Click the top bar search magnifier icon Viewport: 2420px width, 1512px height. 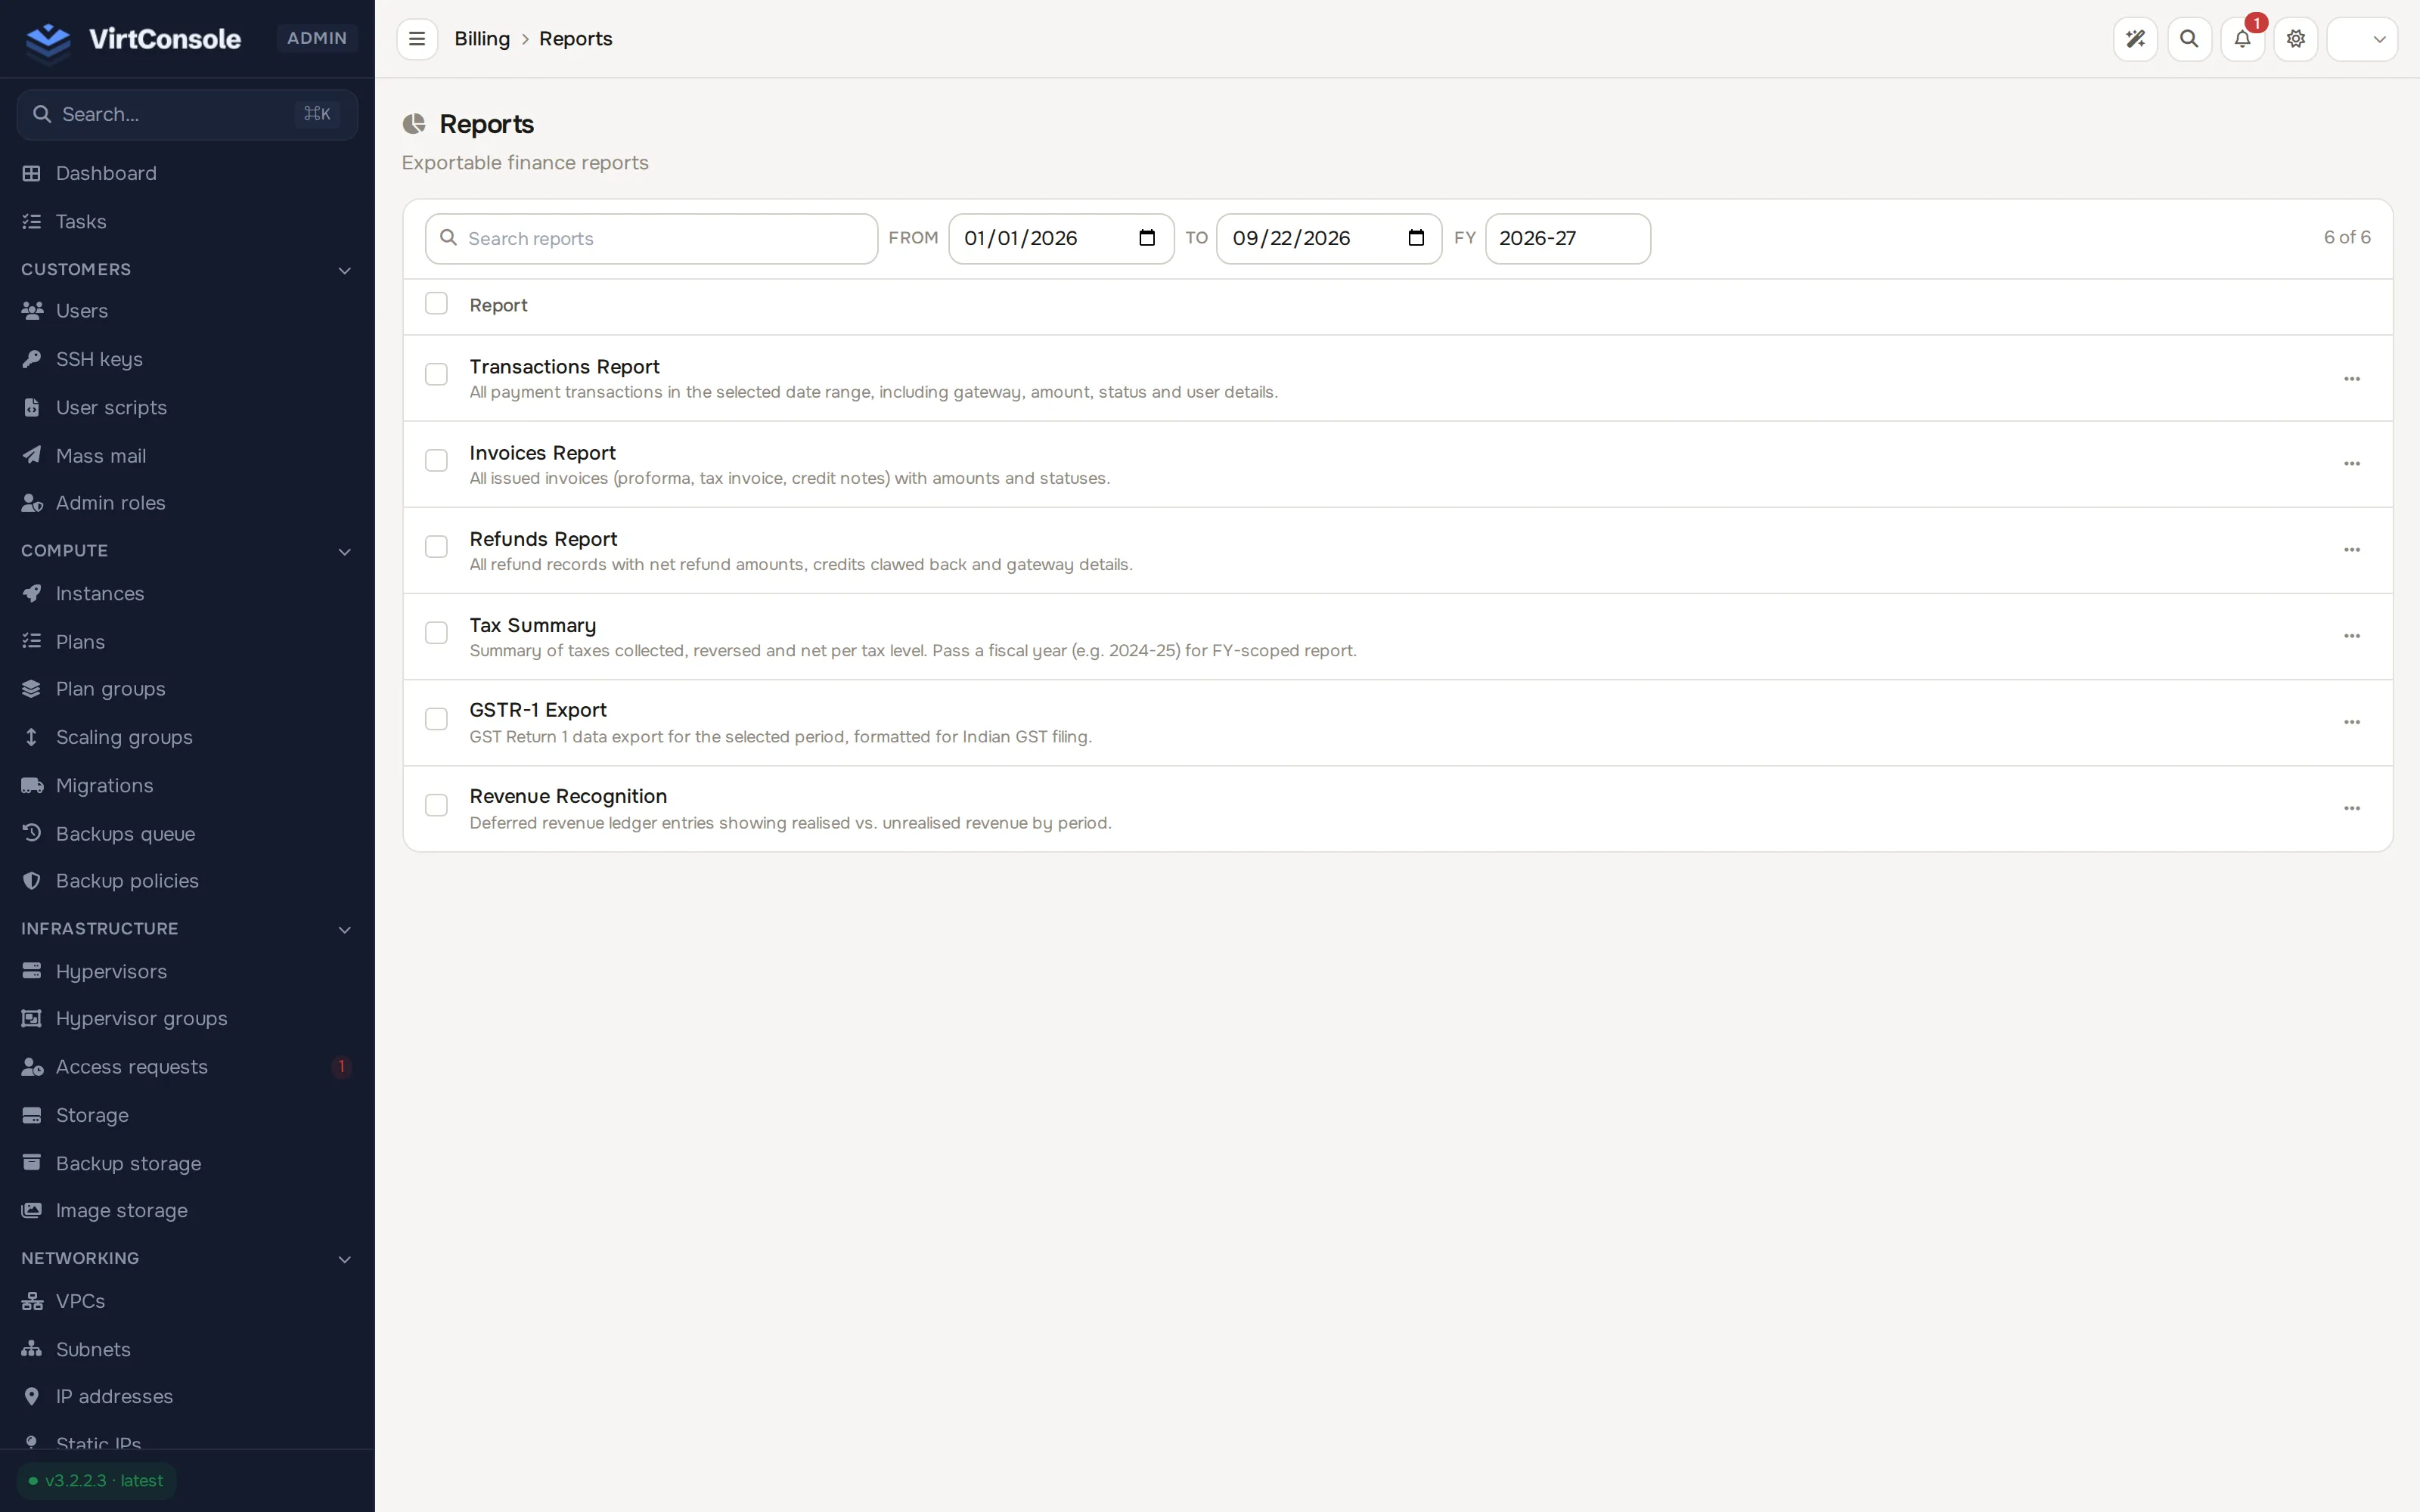2189,39
